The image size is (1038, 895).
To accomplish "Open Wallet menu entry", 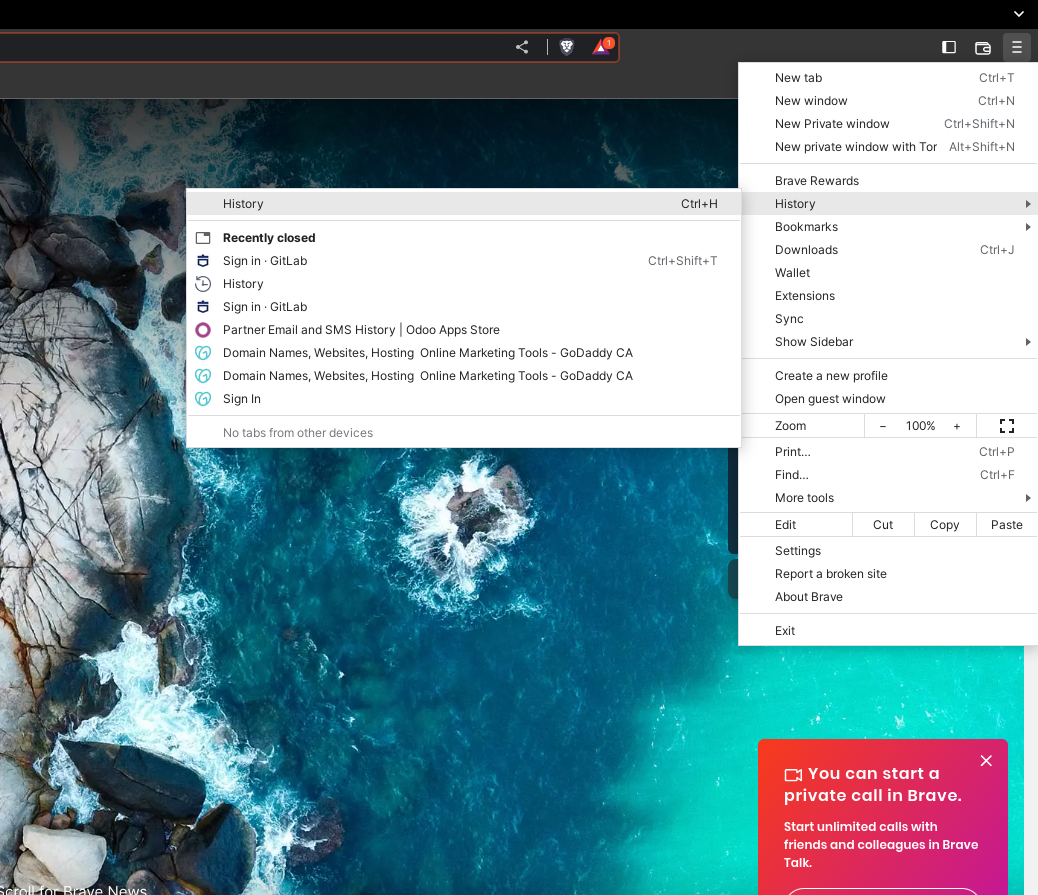I will [888, 273].
